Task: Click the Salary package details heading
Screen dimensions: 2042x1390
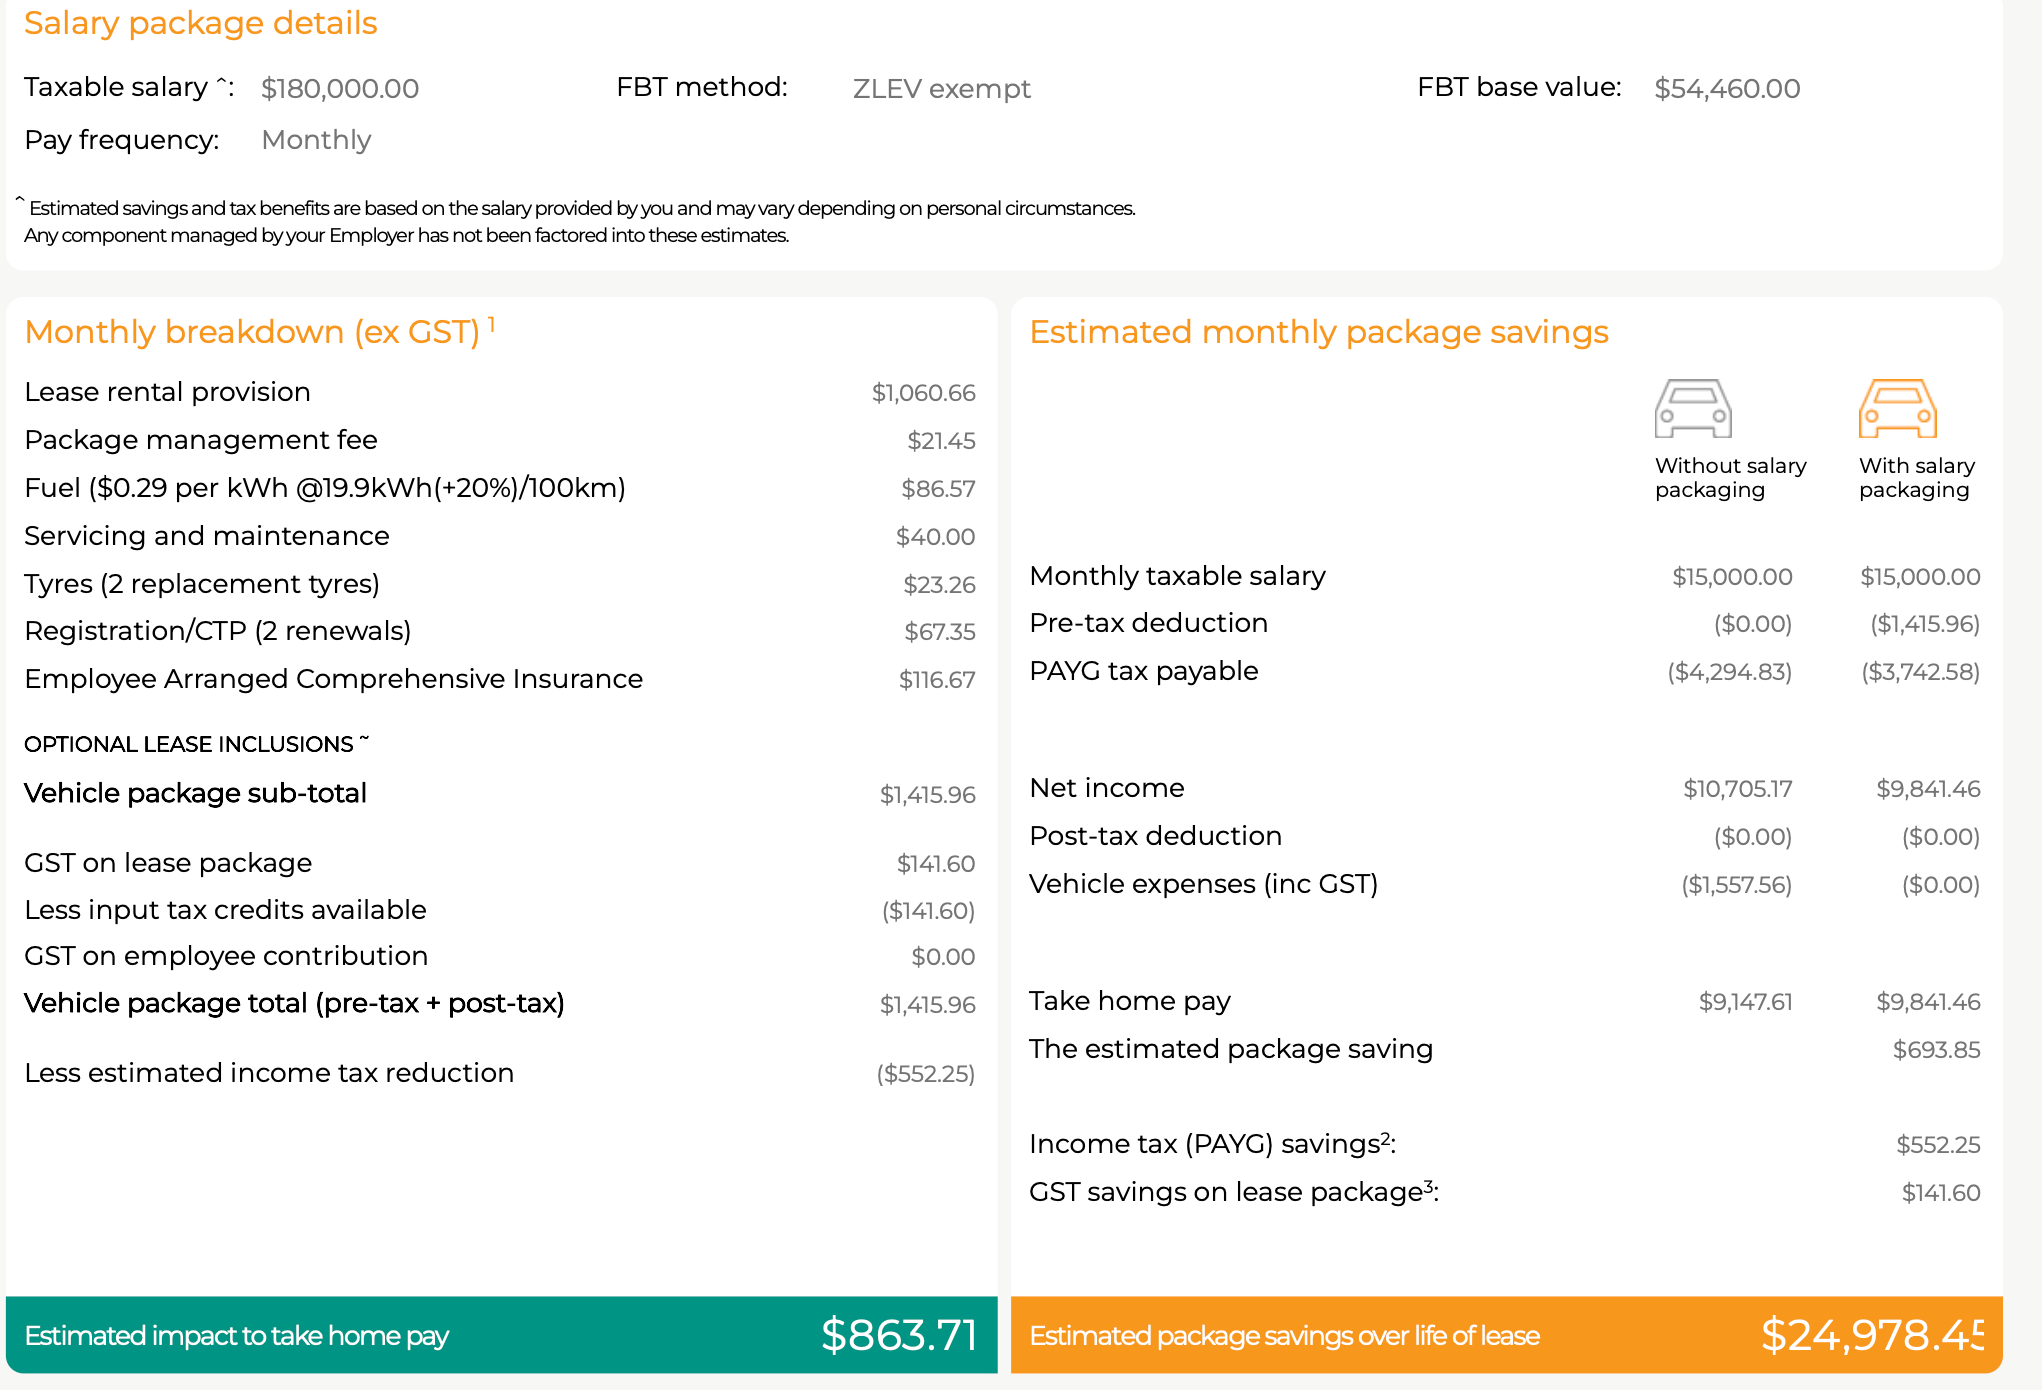Action: (200, 23)
